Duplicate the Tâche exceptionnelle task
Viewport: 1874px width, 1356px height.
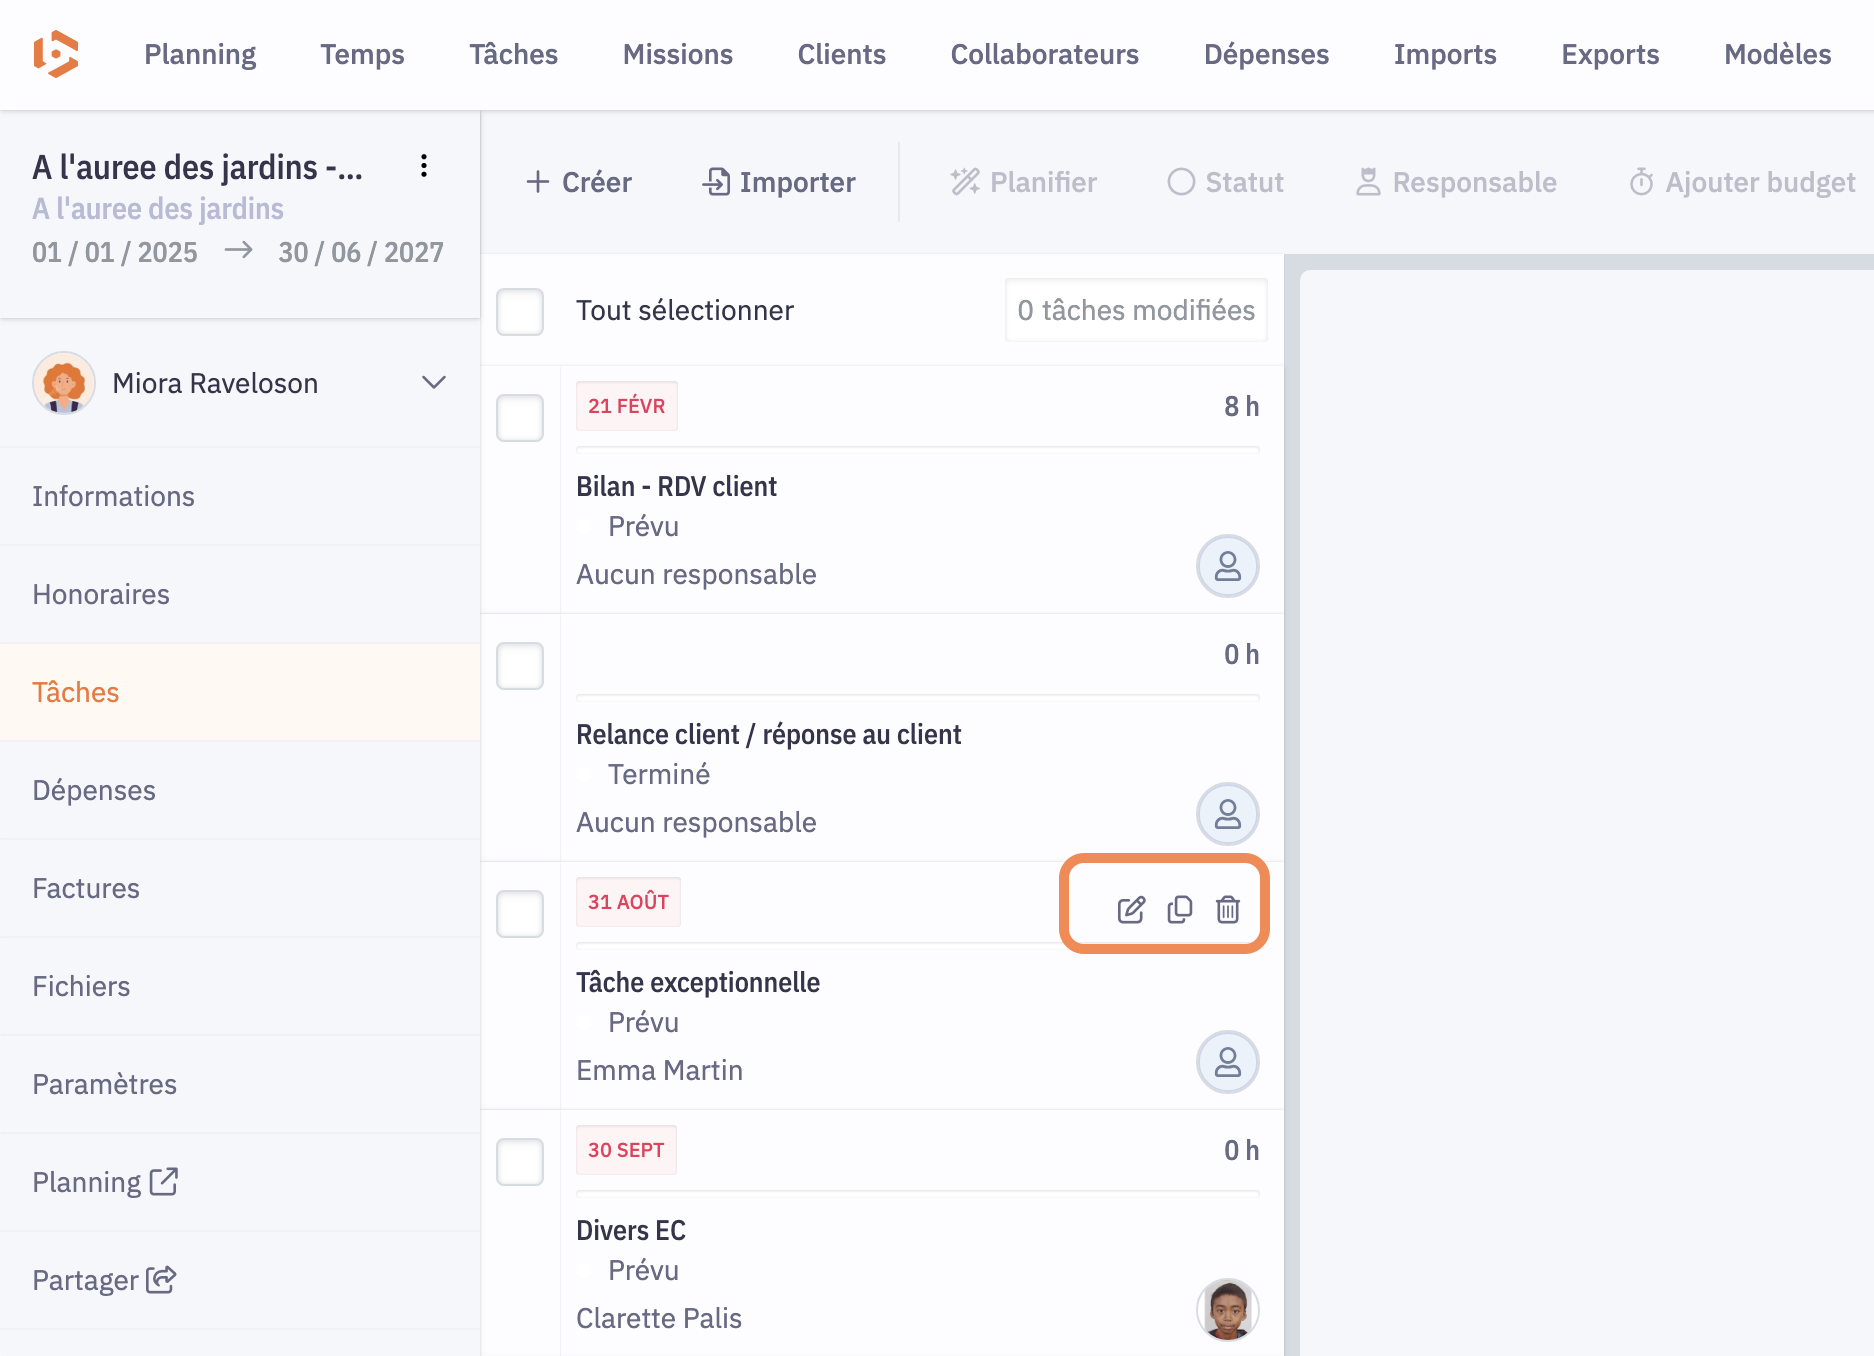coord(1179,909)
